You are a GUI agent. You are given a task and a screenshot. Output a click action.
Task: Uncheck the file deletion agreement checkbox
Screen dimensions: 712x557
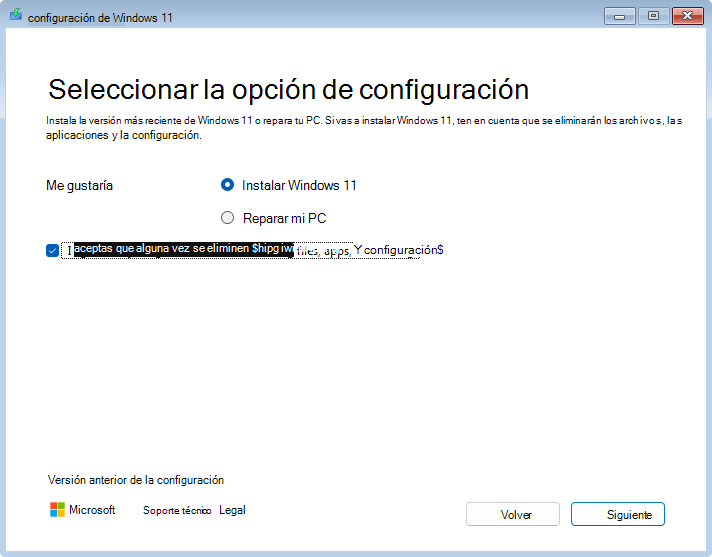point(52,250)
